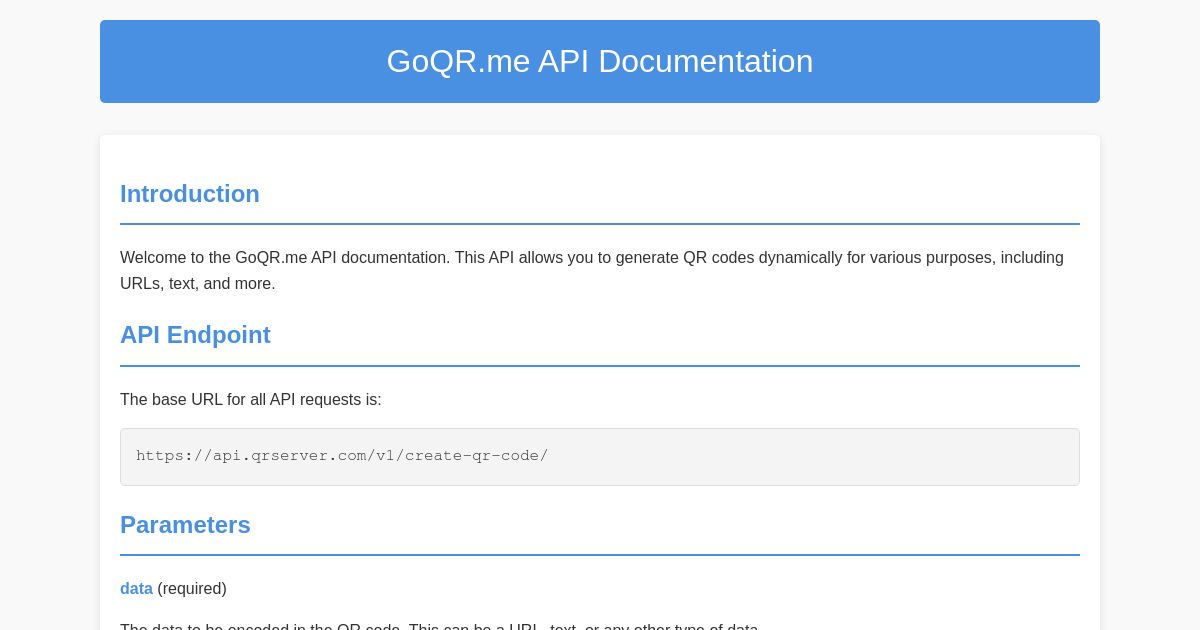Select the Parameters heading
This screenshot has width=1200, height=630.
point(185,525)
